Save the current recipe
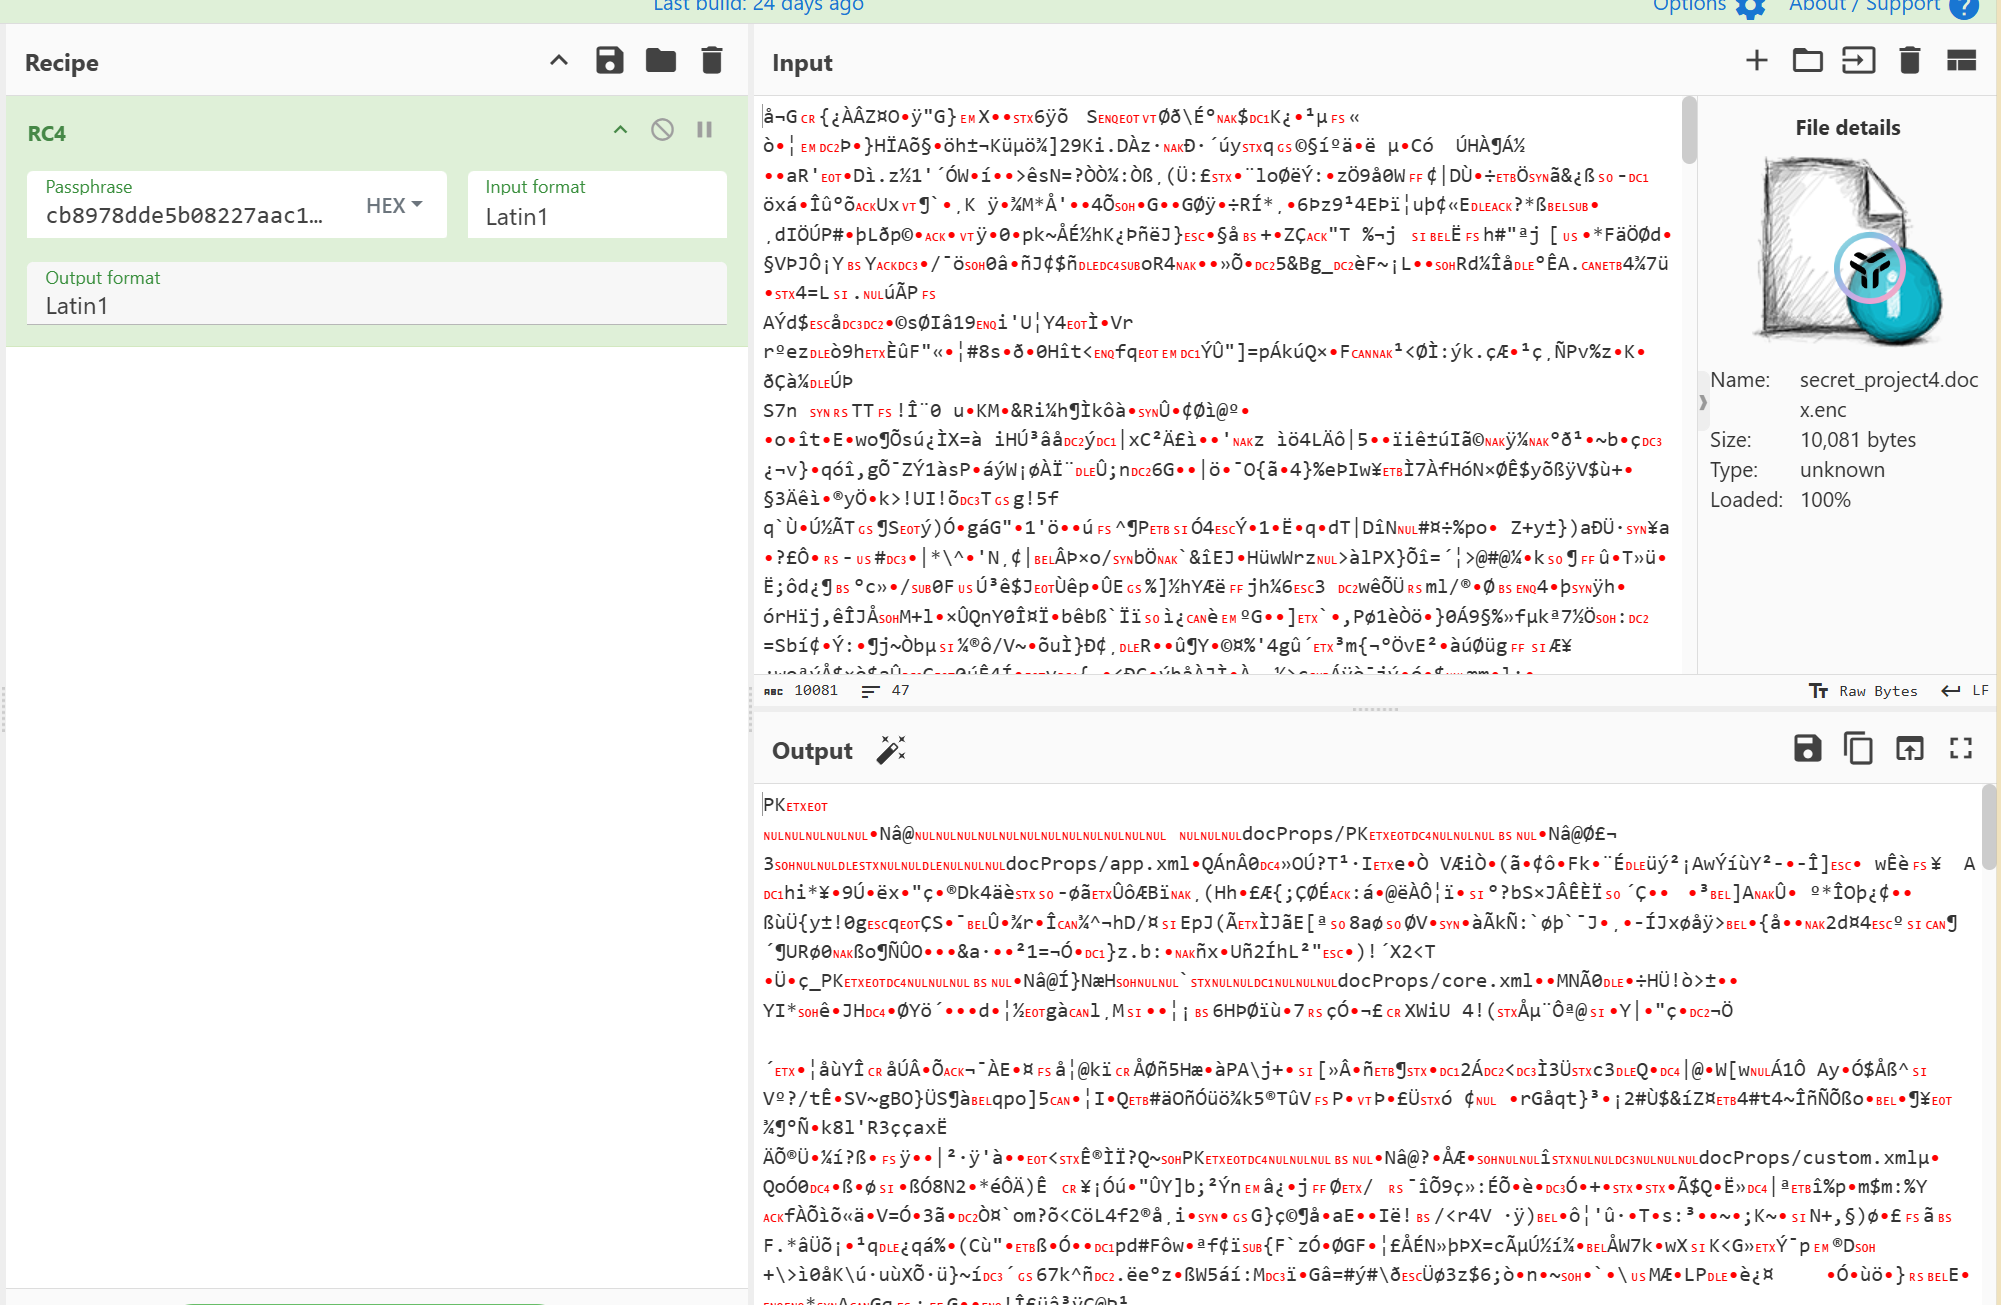The height and width of the screenshot is (1305, 2001). (x=610, y=61)
